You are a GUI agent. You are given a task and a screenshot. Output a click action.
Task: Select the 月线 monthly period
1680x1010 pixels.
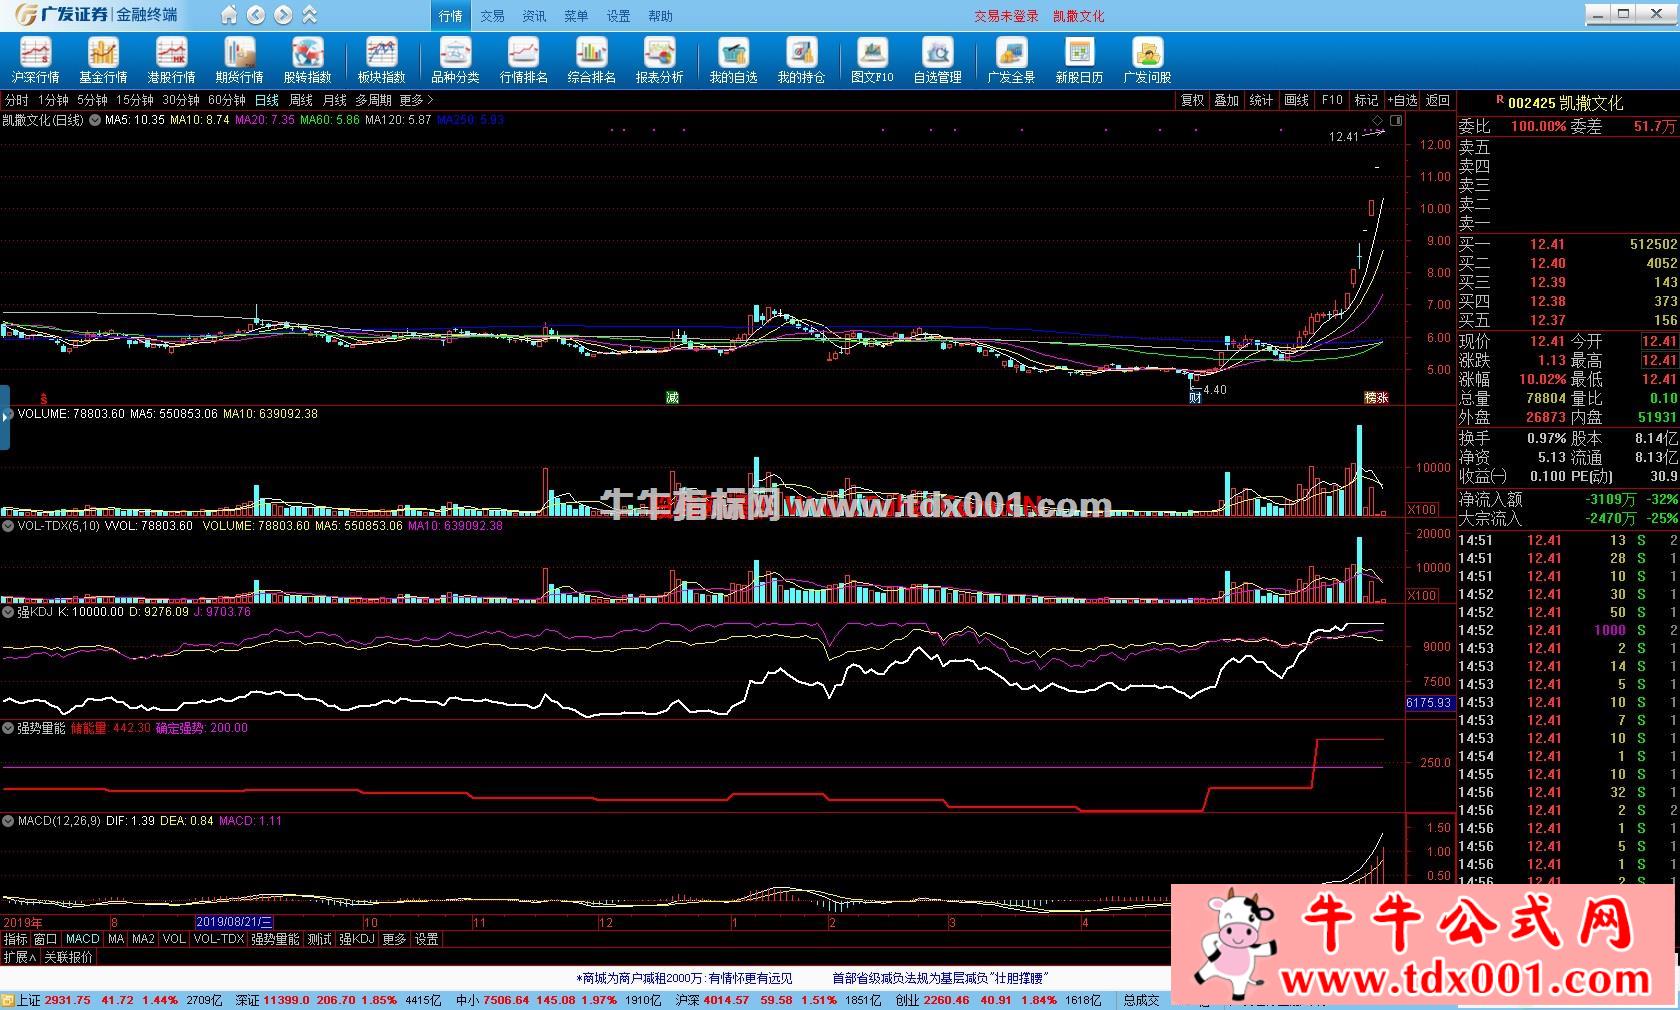(334, 100)
